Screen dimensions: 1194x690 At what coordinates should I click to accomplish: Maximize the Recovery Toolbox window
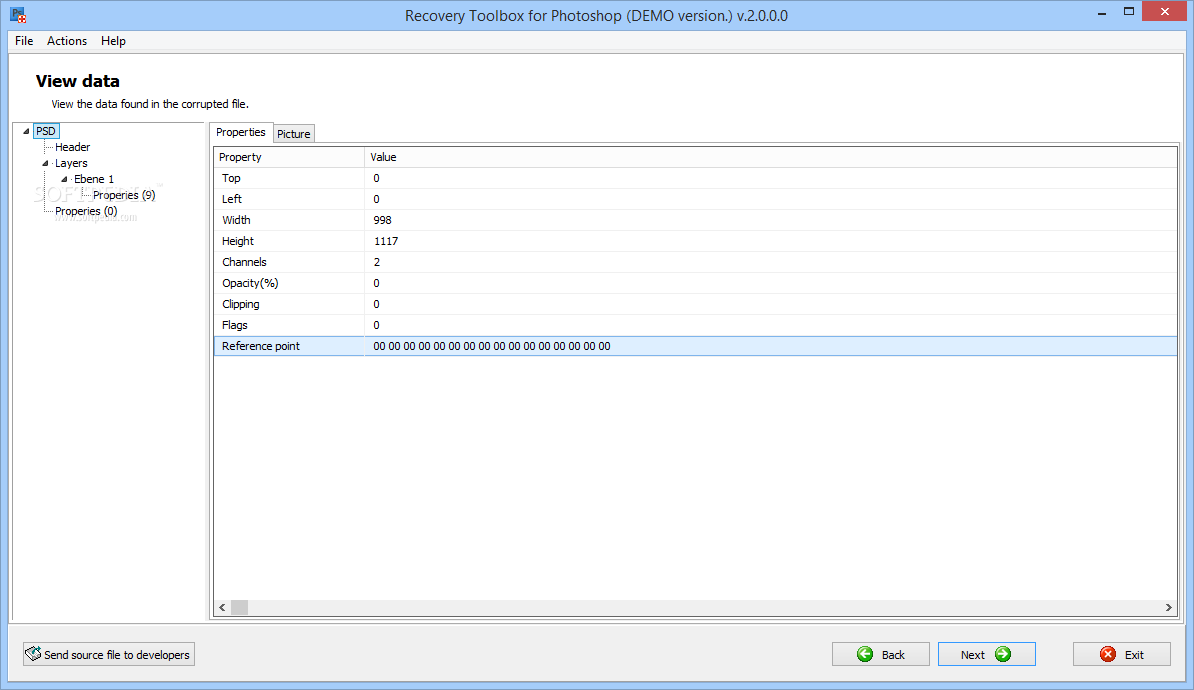click(x=1129, y=11)
